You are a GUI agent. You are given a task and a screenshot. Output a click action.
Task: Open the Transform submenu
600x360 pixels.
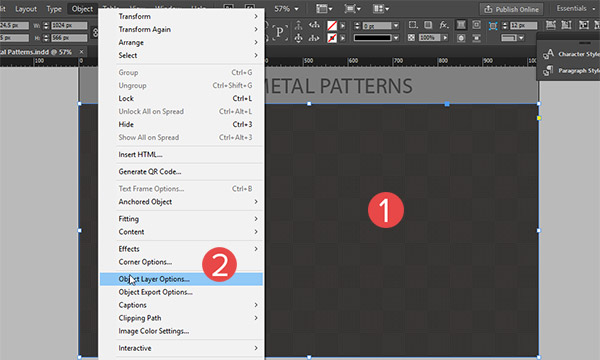[x=181, y=16]
